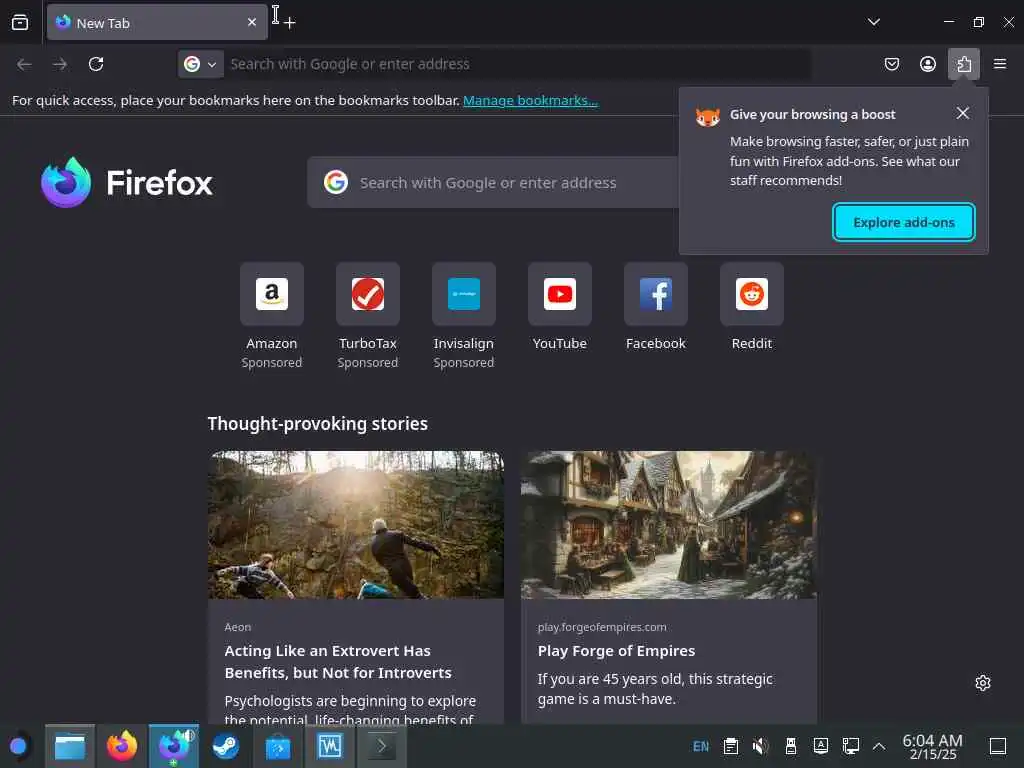1024x768 pixels.
Task: Open the list all tabs chevron
Action: [874, 22]
